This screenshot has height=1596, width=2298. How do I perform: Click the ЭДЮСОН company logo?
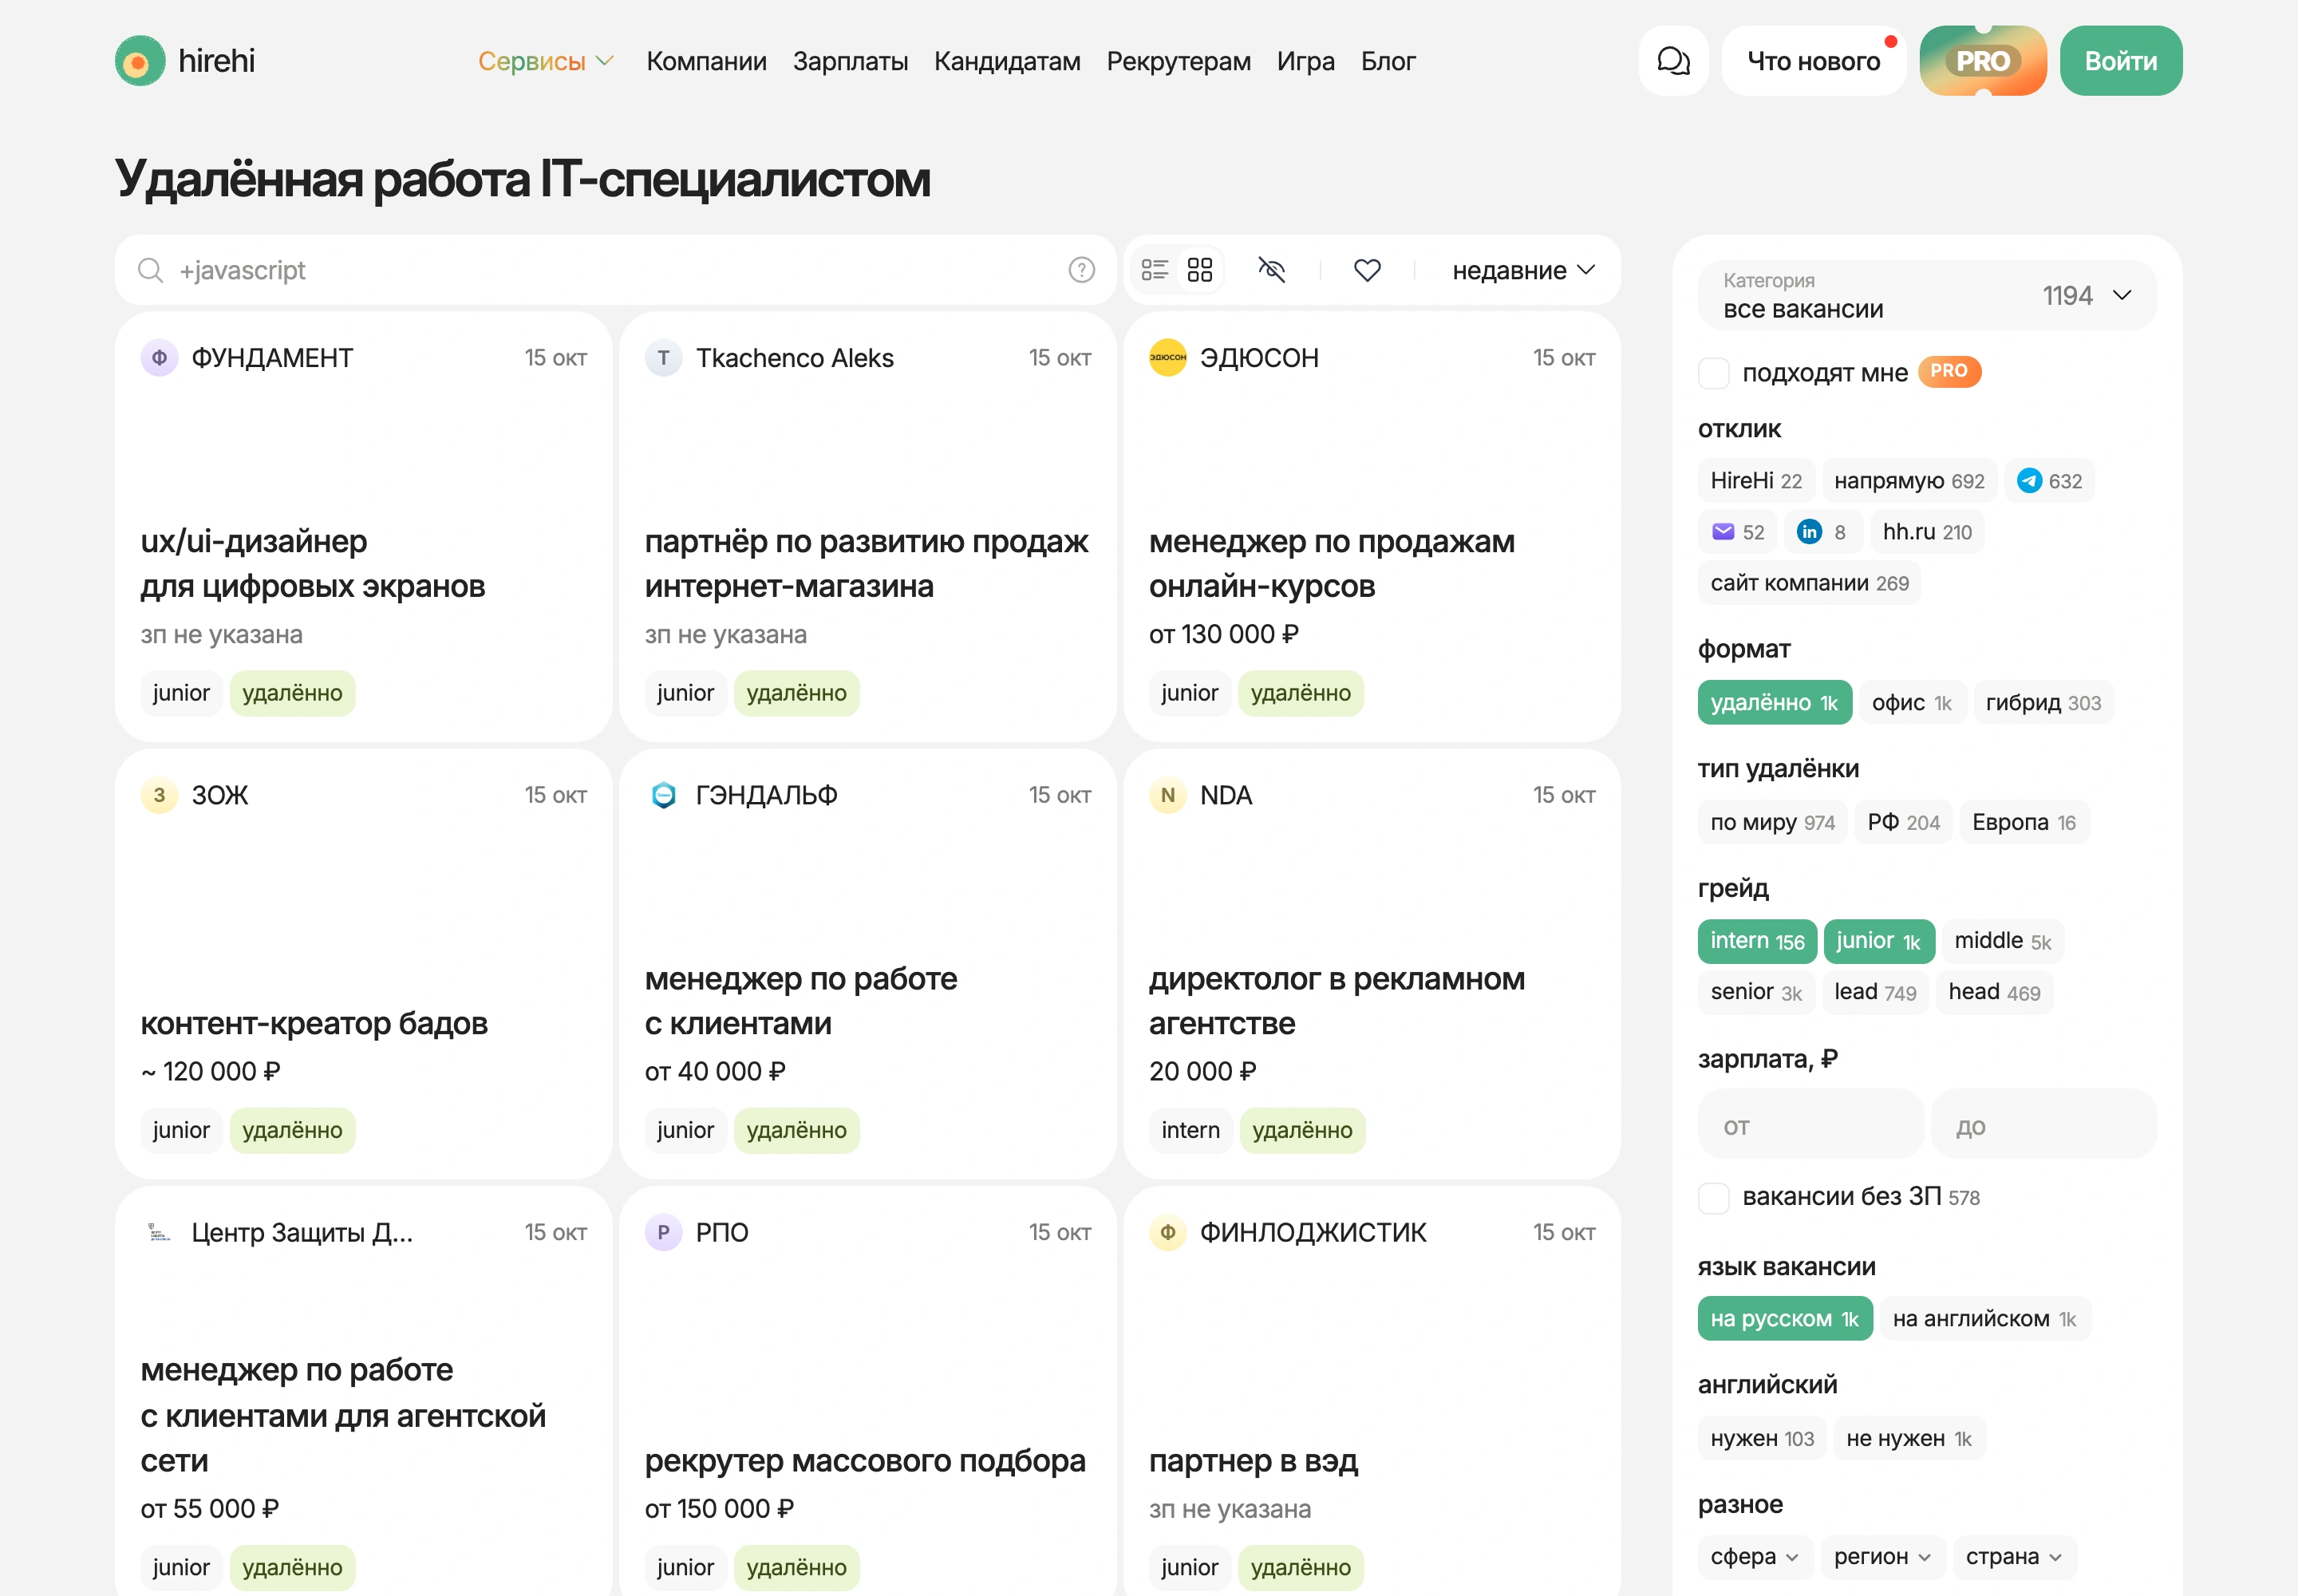point(1167,358)
